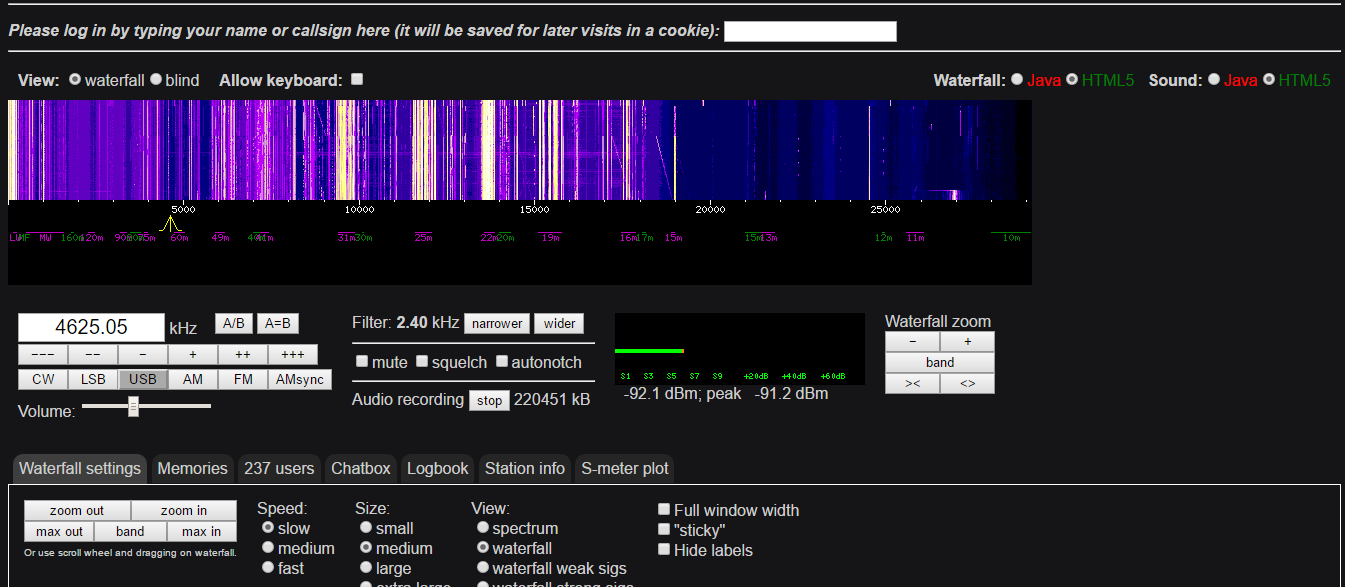The width and height of the screenshot is (1345, 587).
Task: Set waterfall Speed to fast
Action: click(267, 567)
